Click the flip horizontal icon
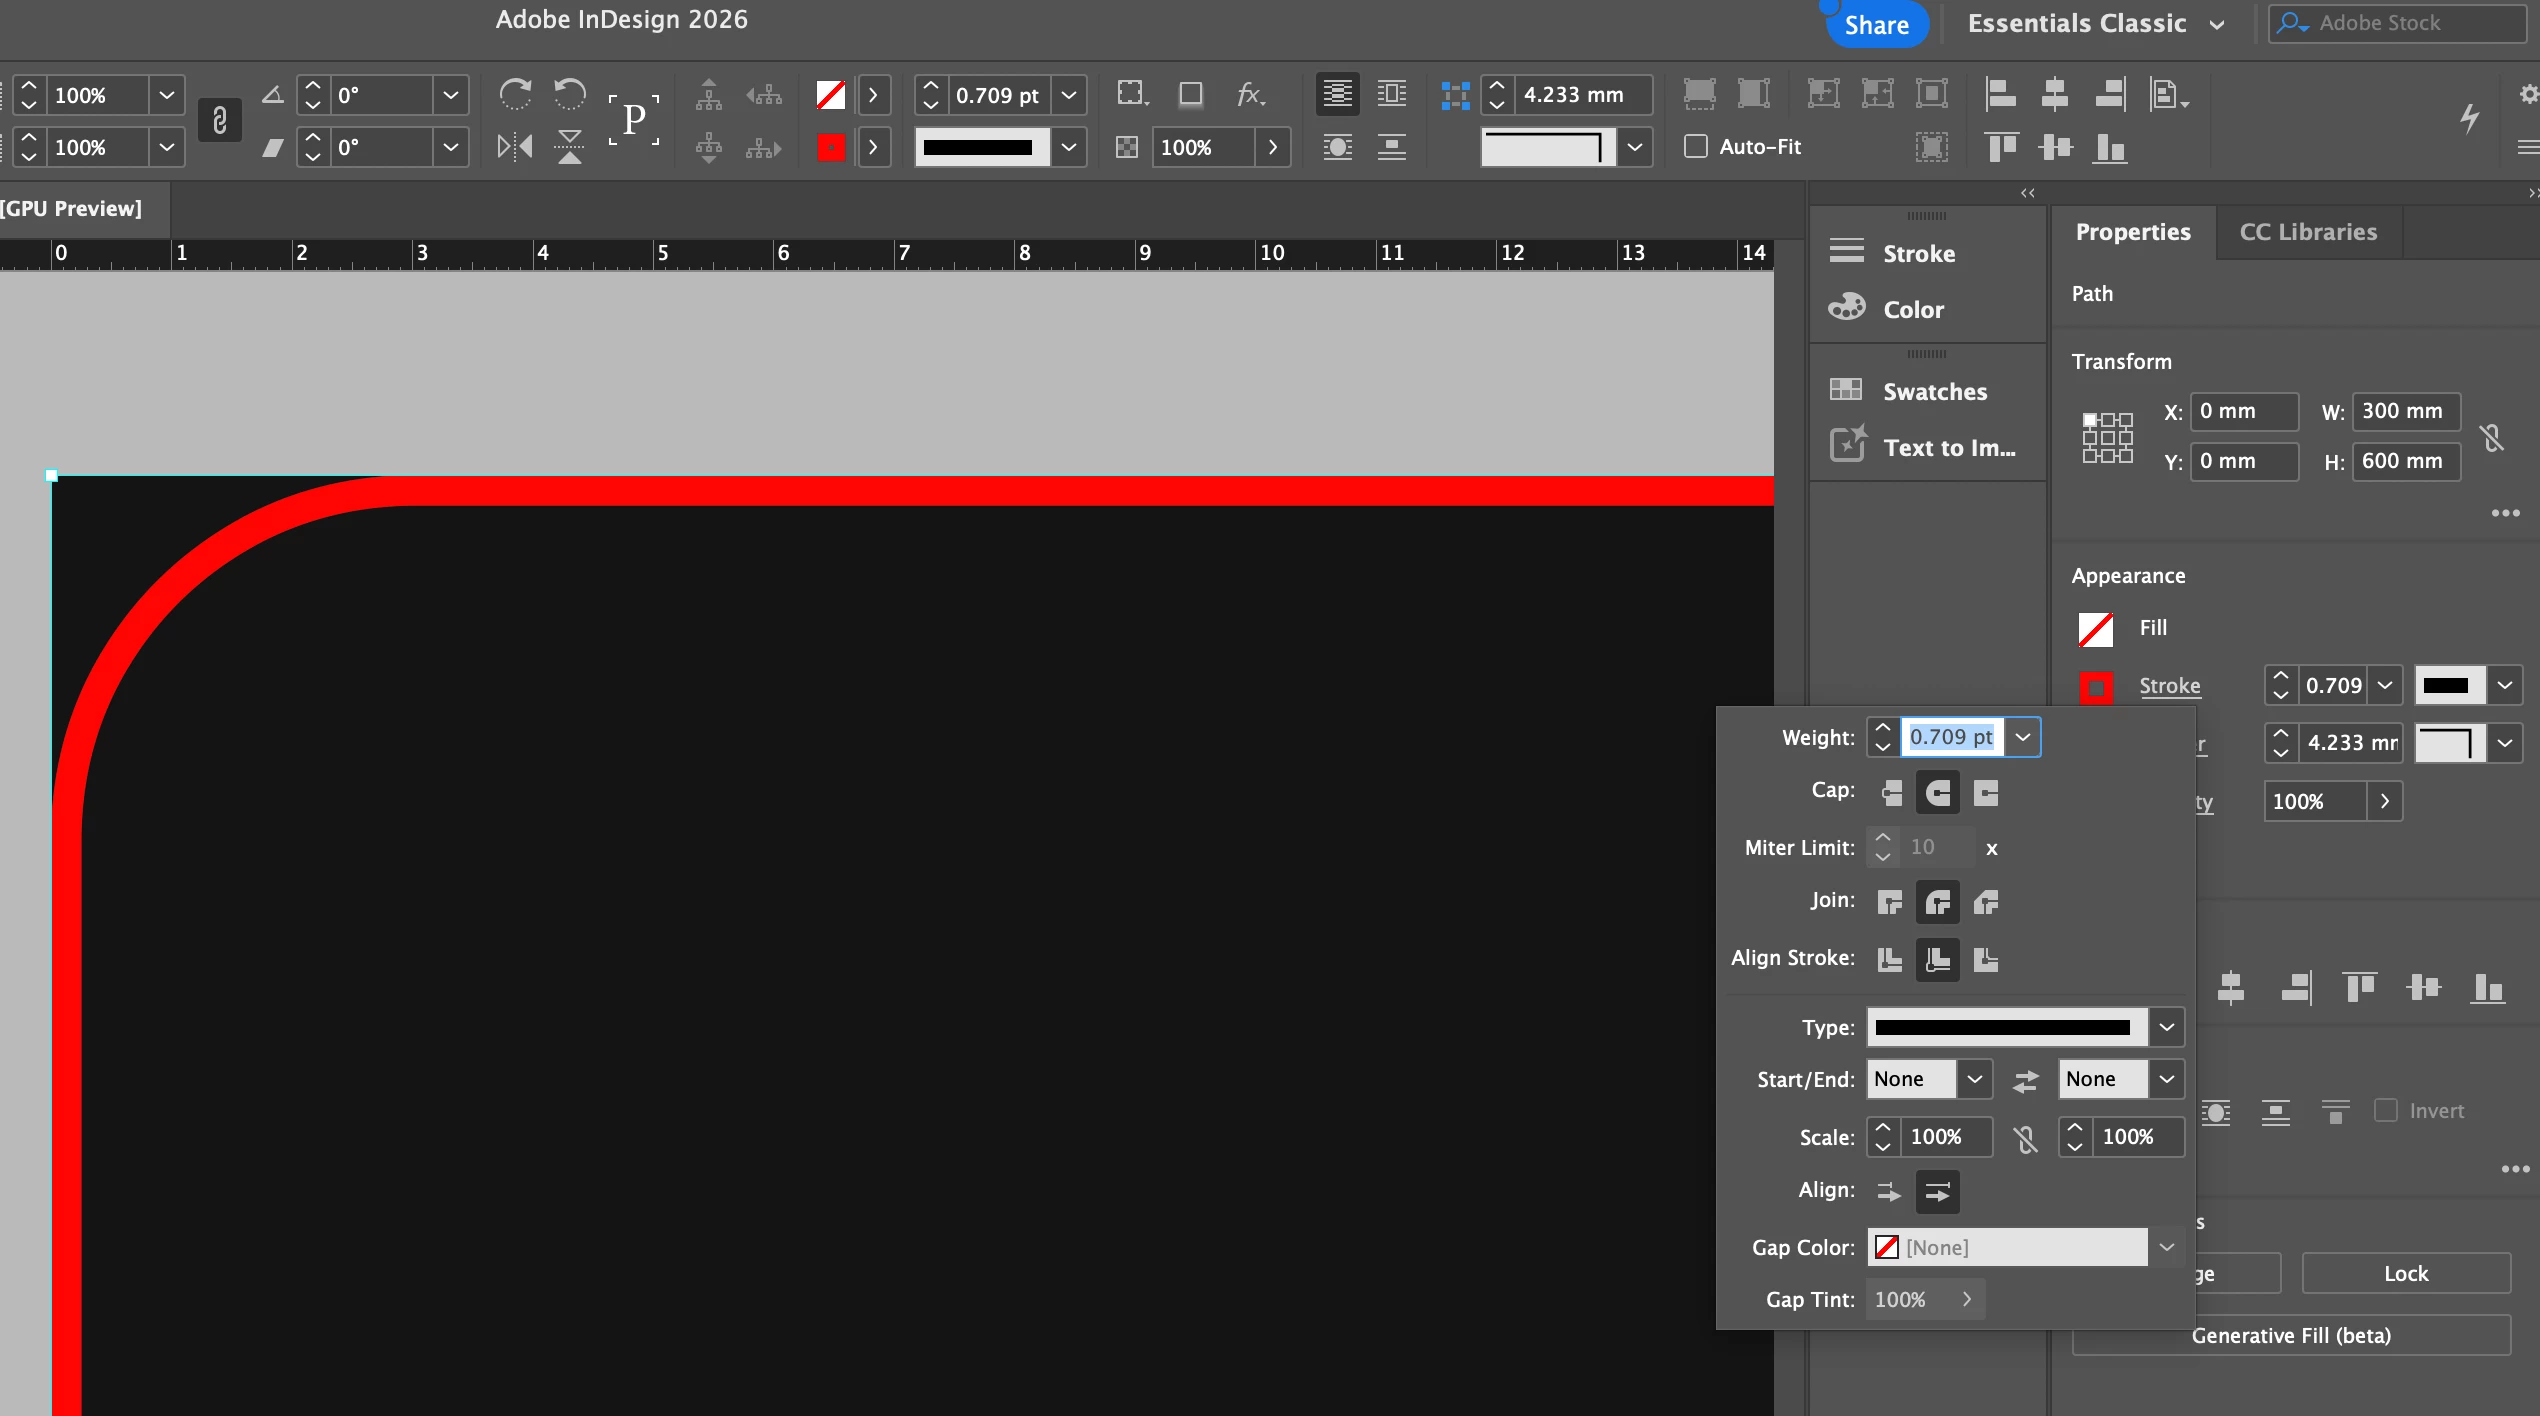Screen dimensions: 2540x1416 coord(515,147)
